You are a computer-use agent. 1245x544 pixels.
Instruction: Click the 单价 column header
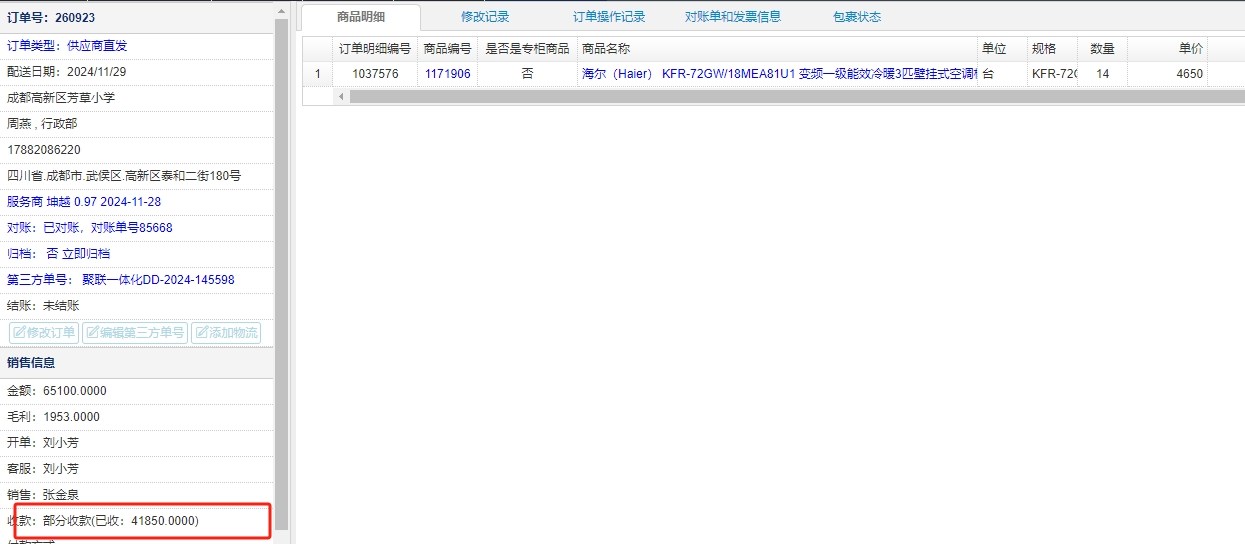click(x=1167, y=49)
